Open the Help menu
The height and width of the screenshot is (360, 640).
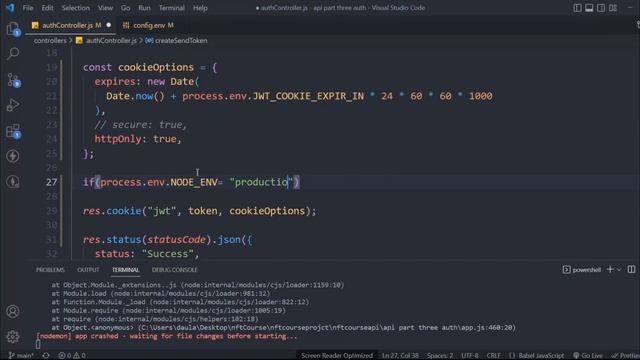pyautogui.click(x=200, y=8)
